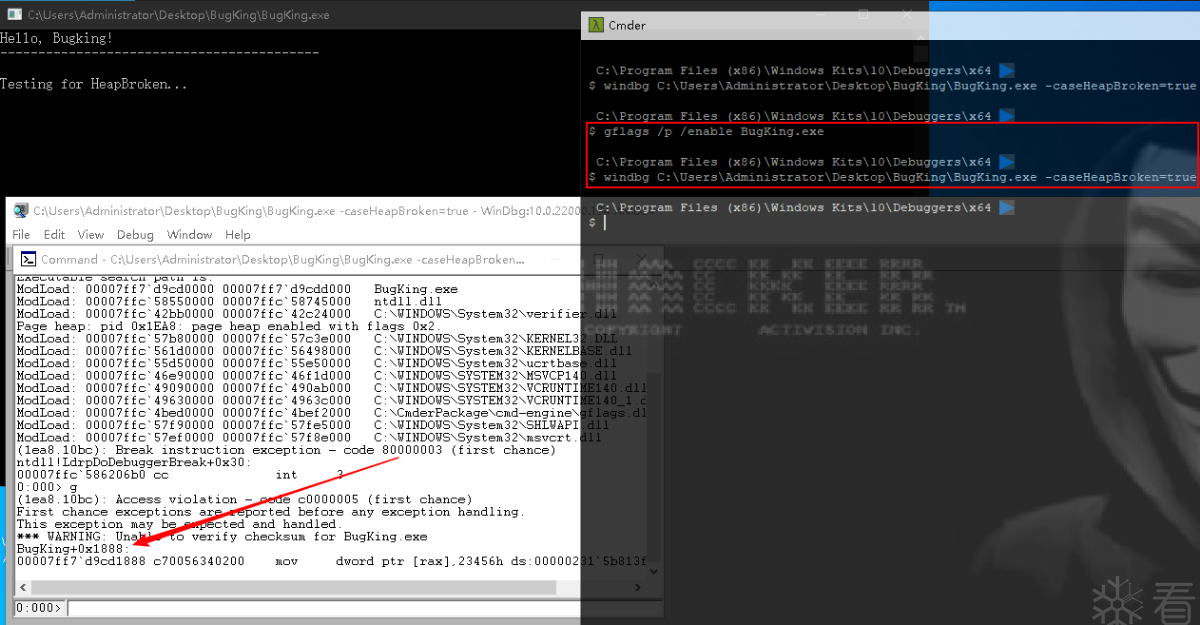Click the 'Access violation - code c0000005' line
The width and height of the screenshot is (1200, 625).
pyautogui.click(x=244, y=499)
